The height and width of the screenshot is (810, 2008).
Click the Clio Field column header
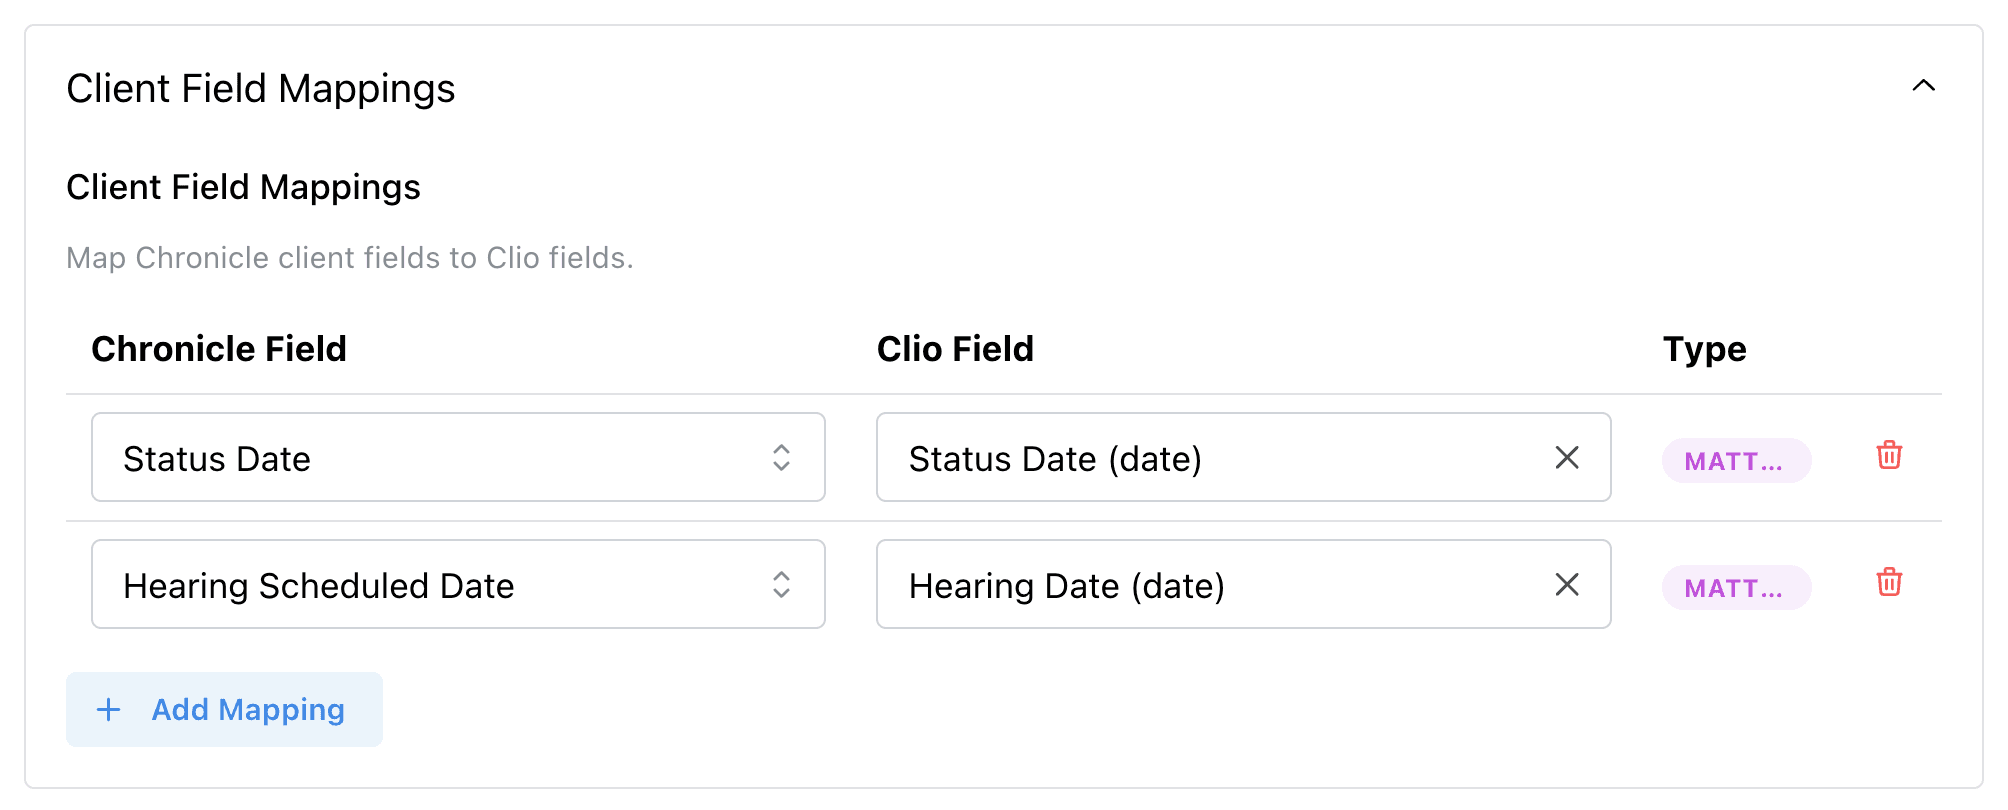point(955,348)
